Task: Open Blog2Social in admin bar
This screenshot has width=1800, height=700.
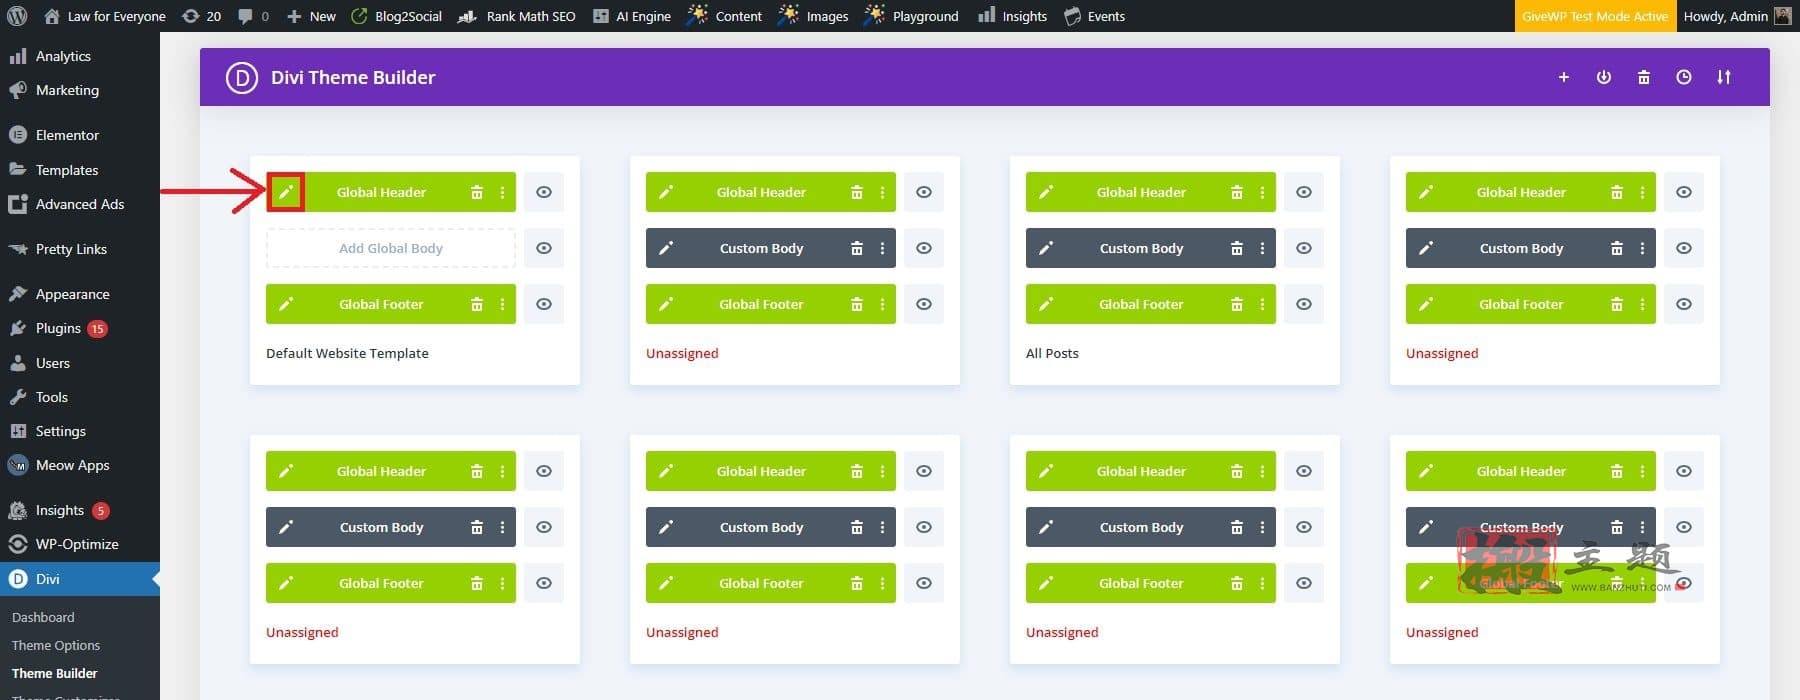Action: [396, 16]
